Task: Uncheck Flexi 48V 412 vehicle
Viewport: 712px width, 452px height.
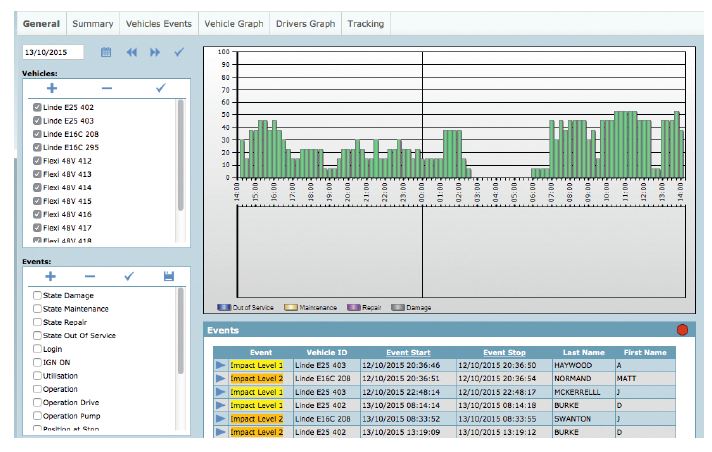Action: tap(37, 161)
